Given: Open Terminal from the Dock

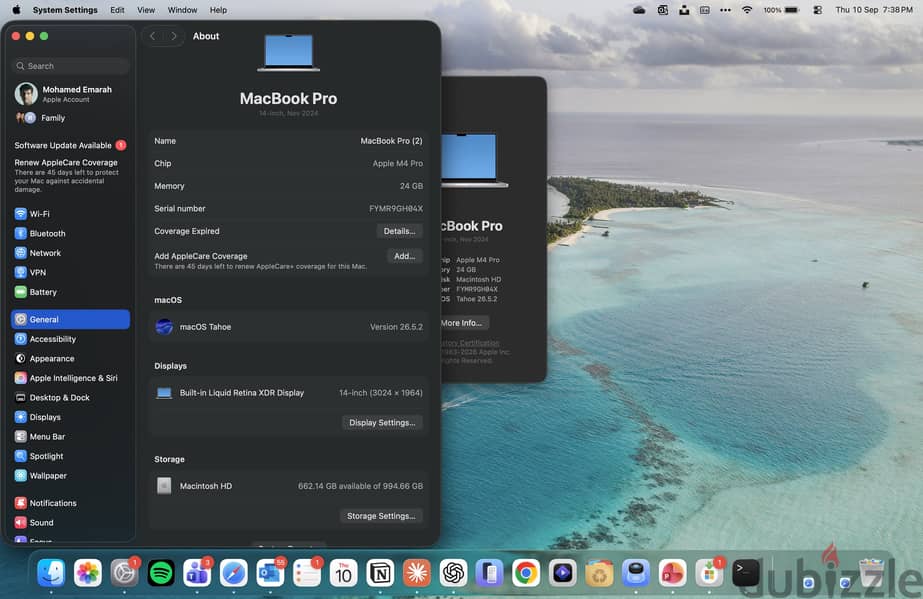Looking at the screenshot, I should [745, 573].
